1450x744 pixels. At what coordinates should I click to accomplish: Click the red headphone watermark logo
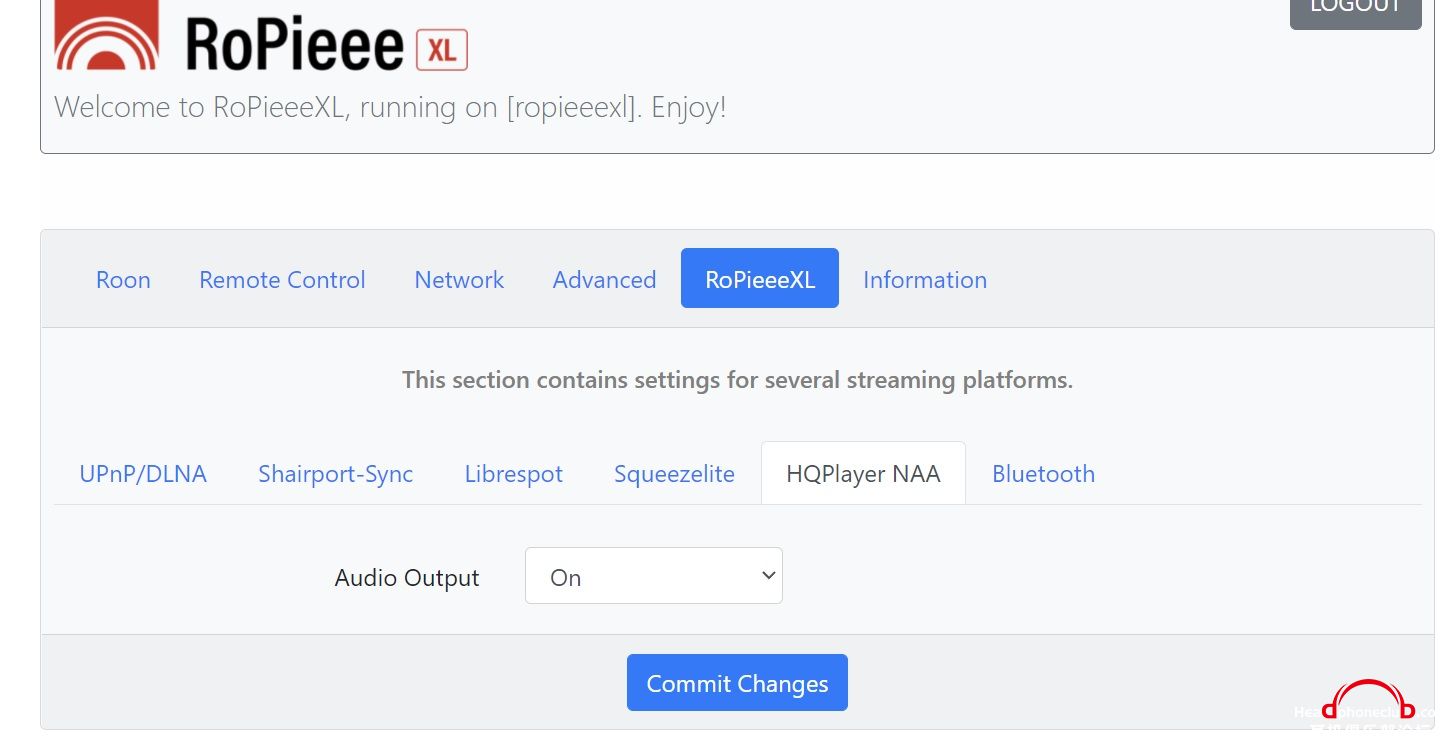pos(1368,701)
